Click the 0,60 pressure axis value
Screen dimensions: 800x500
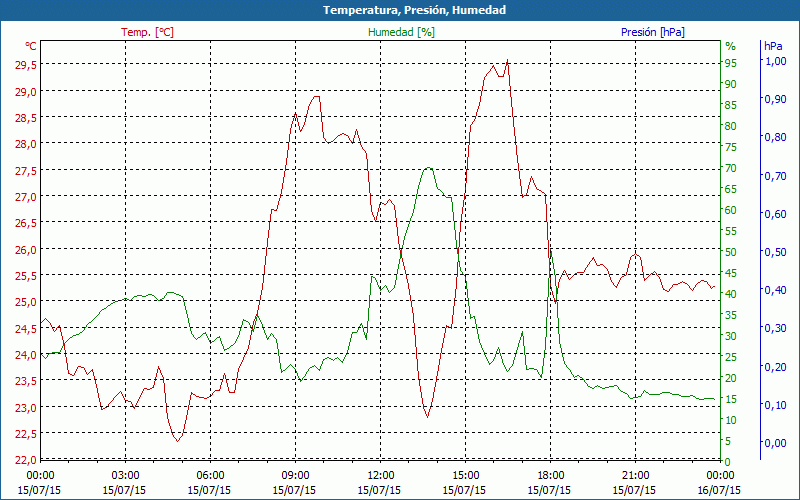[x=776, y=214]
